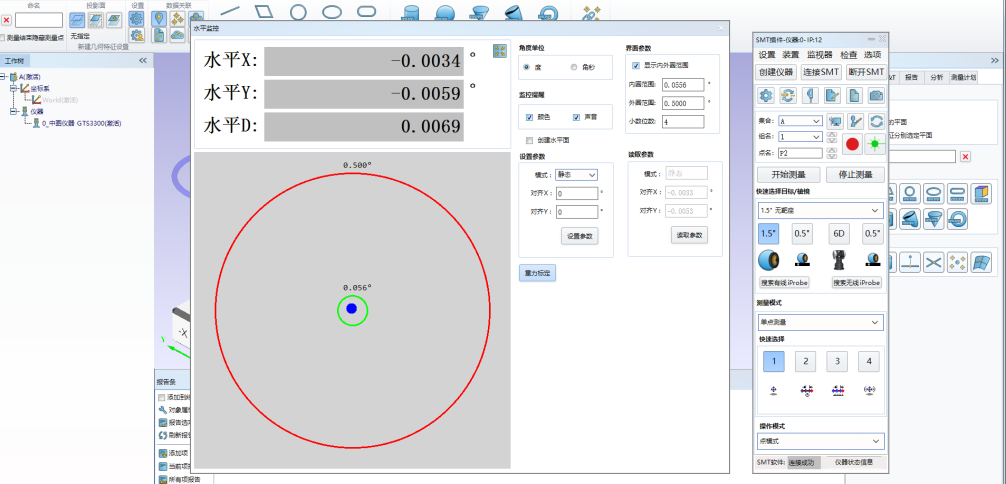The image size is (1006, 484).
Task: Open the 检查 menu in SMT panel
Action: (x=849, y=54)
